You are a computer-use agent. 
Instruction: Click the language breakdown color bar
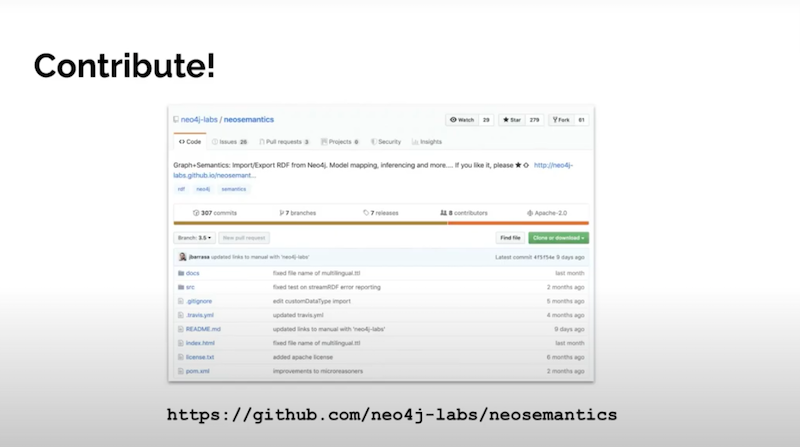point(381,223)
